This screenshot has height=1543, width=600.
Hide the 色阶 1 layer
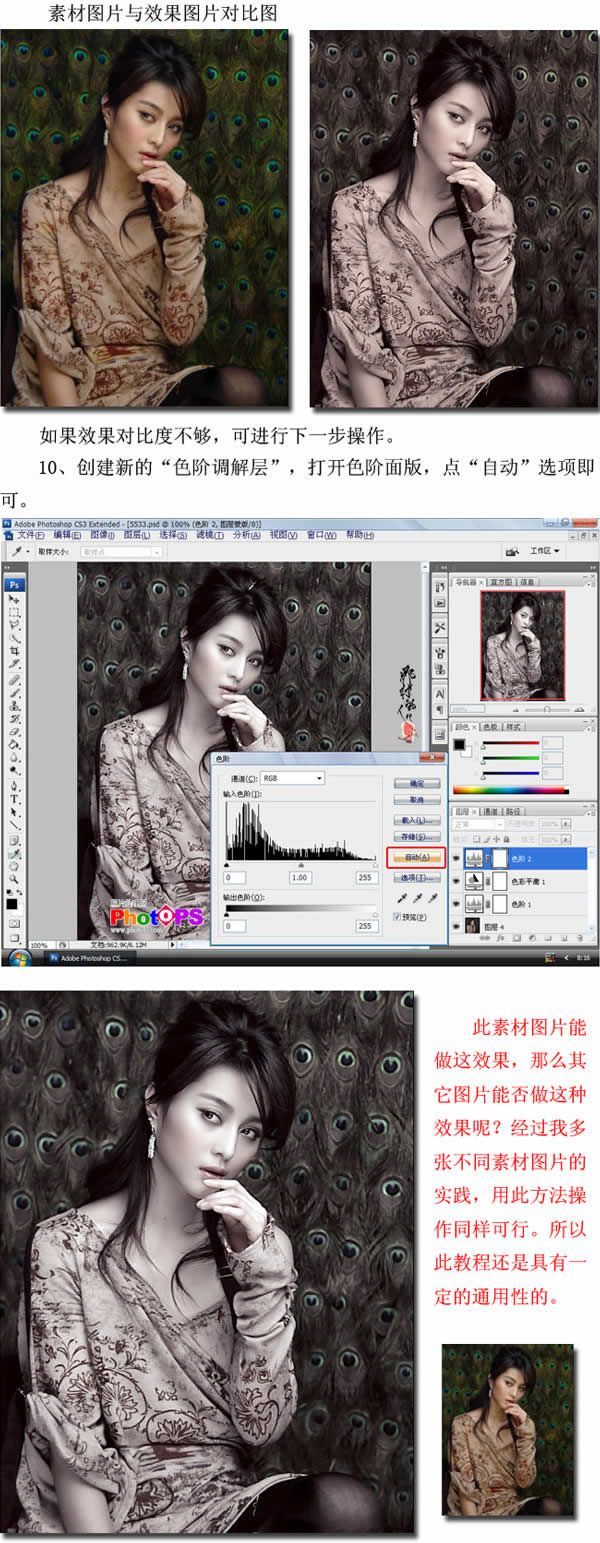click(x=456, y=902)
